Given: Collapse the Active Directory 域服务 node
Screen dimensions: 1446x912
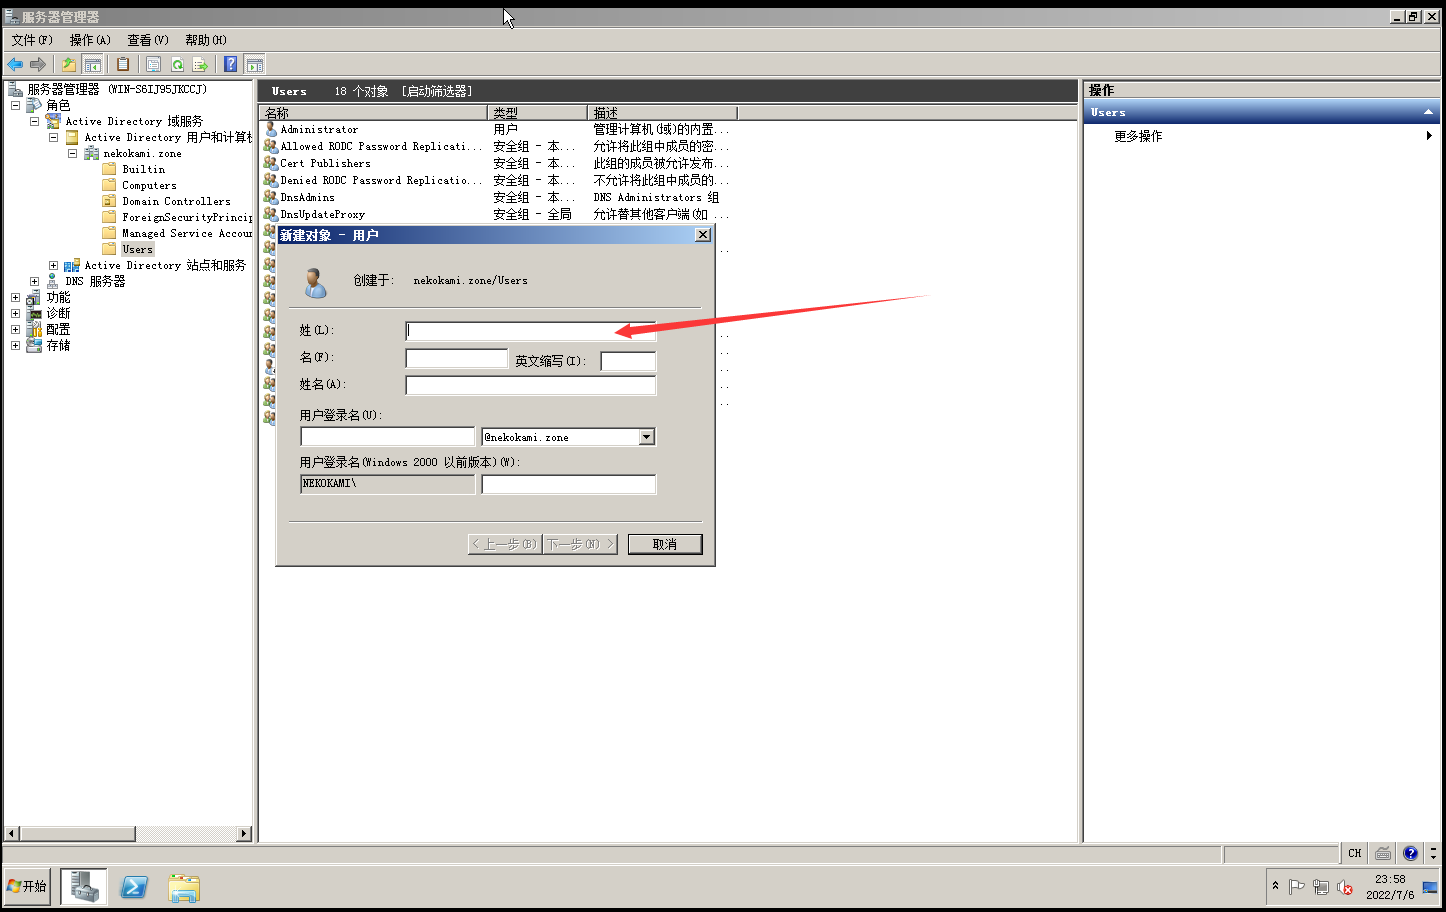Looking at the screenshot, I should point(34,121).
